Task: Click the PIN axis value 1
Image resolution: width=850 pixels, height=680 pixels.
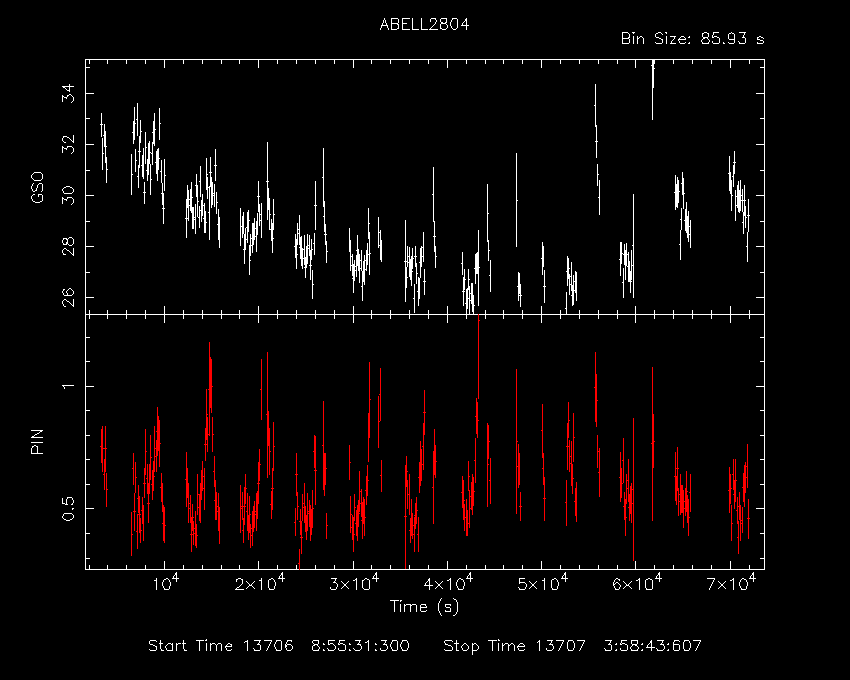Action: [x=68, y=387]
